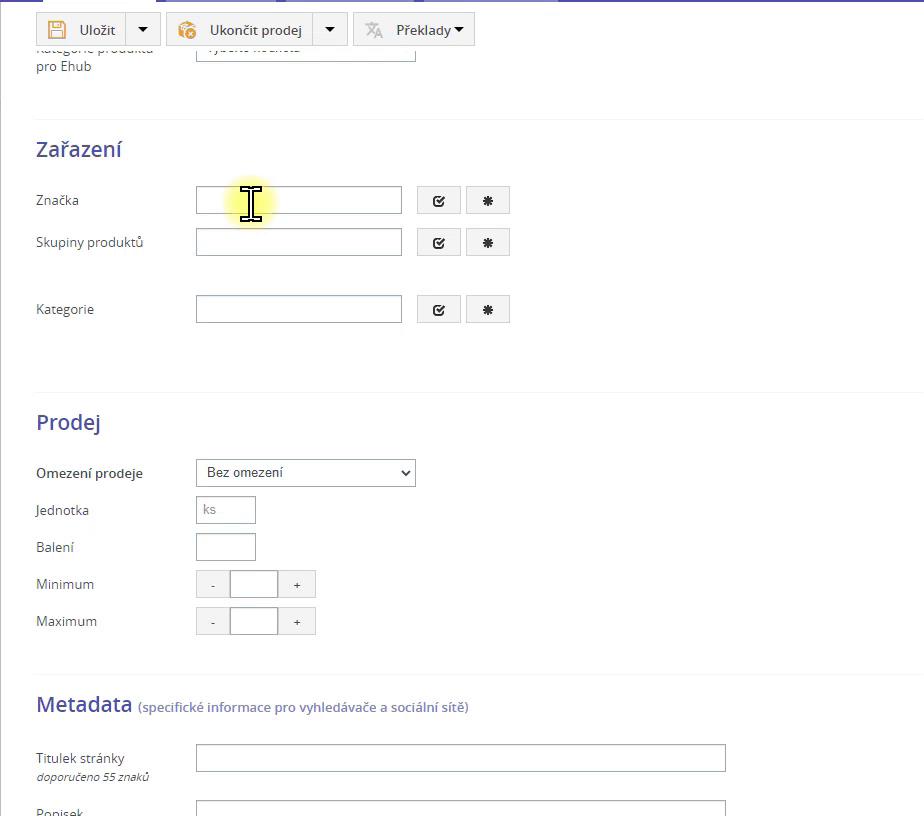This screenshot has height=816, width=924.
Task: Decrease the Maximum quantity value
Action: (x=213, y=622)
